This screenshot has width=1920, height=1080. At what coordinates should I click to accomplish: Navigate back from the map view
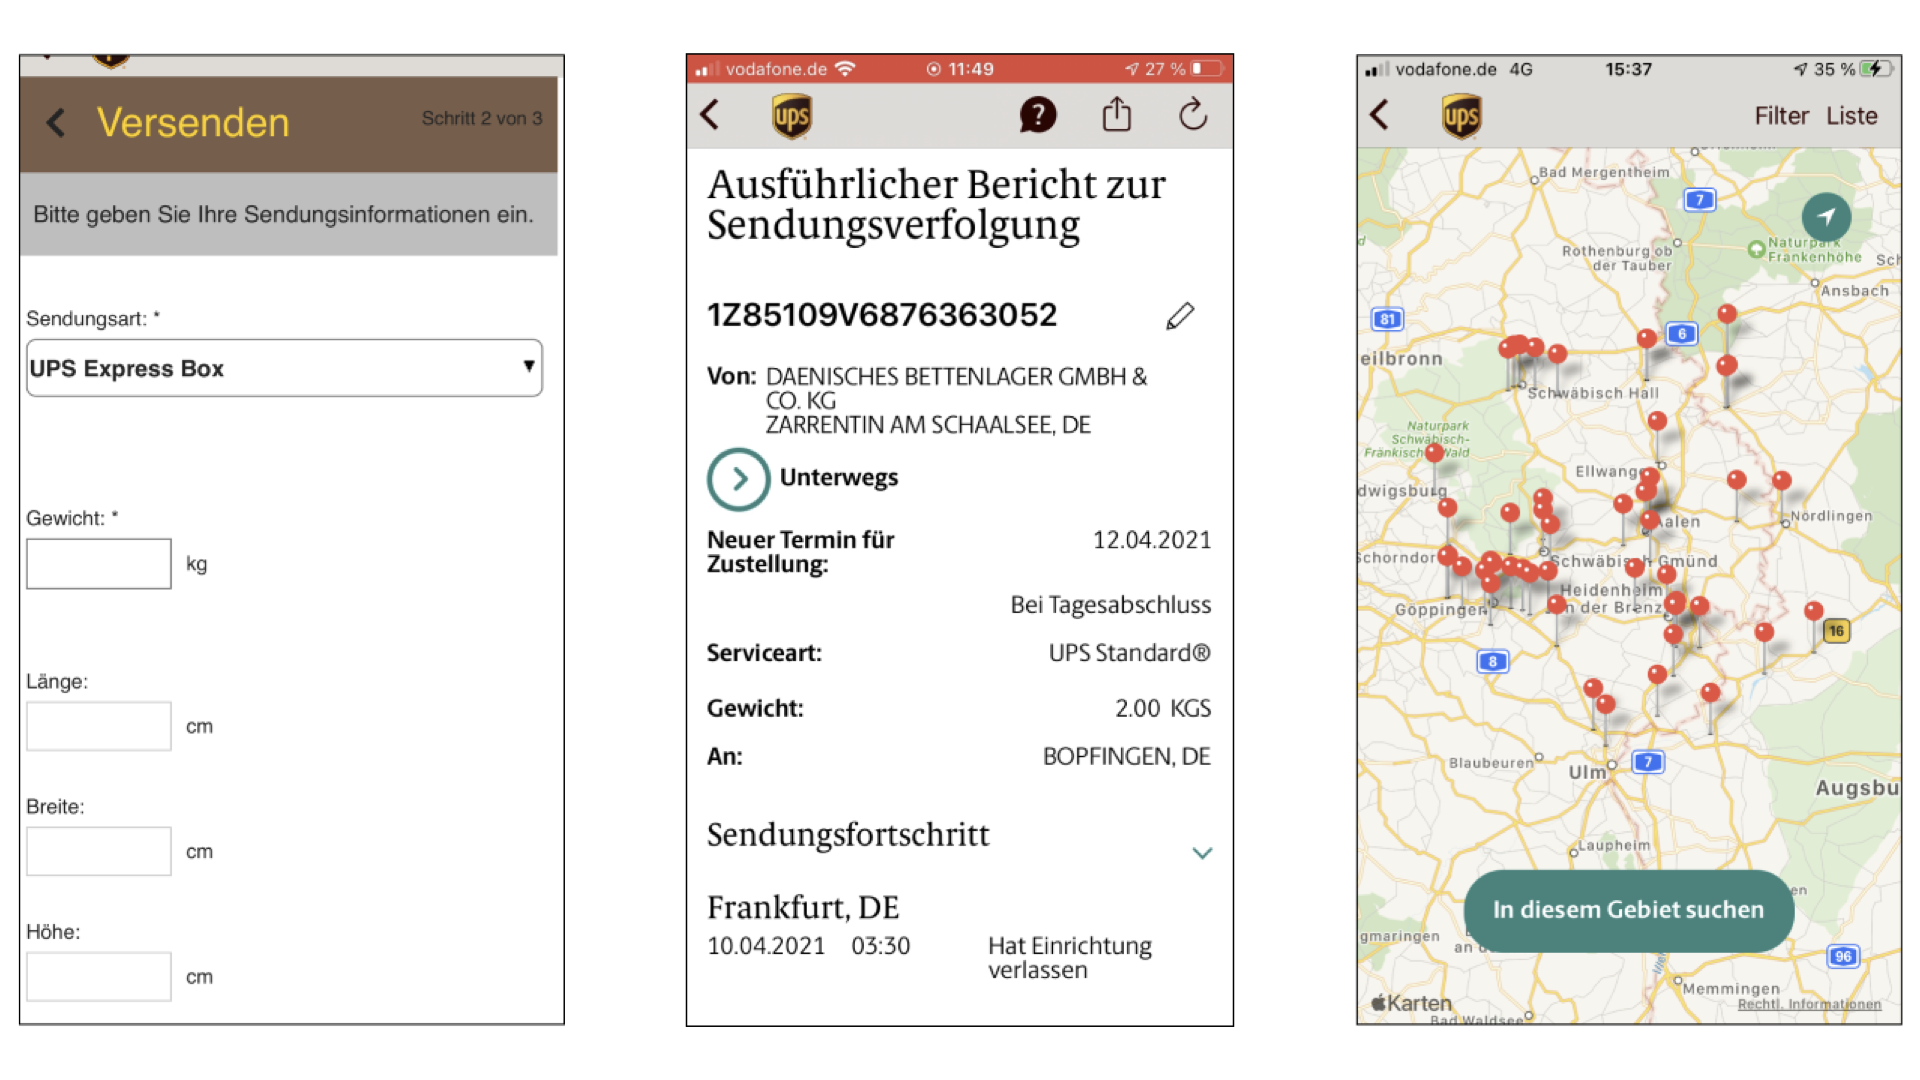coord(1380,115)
